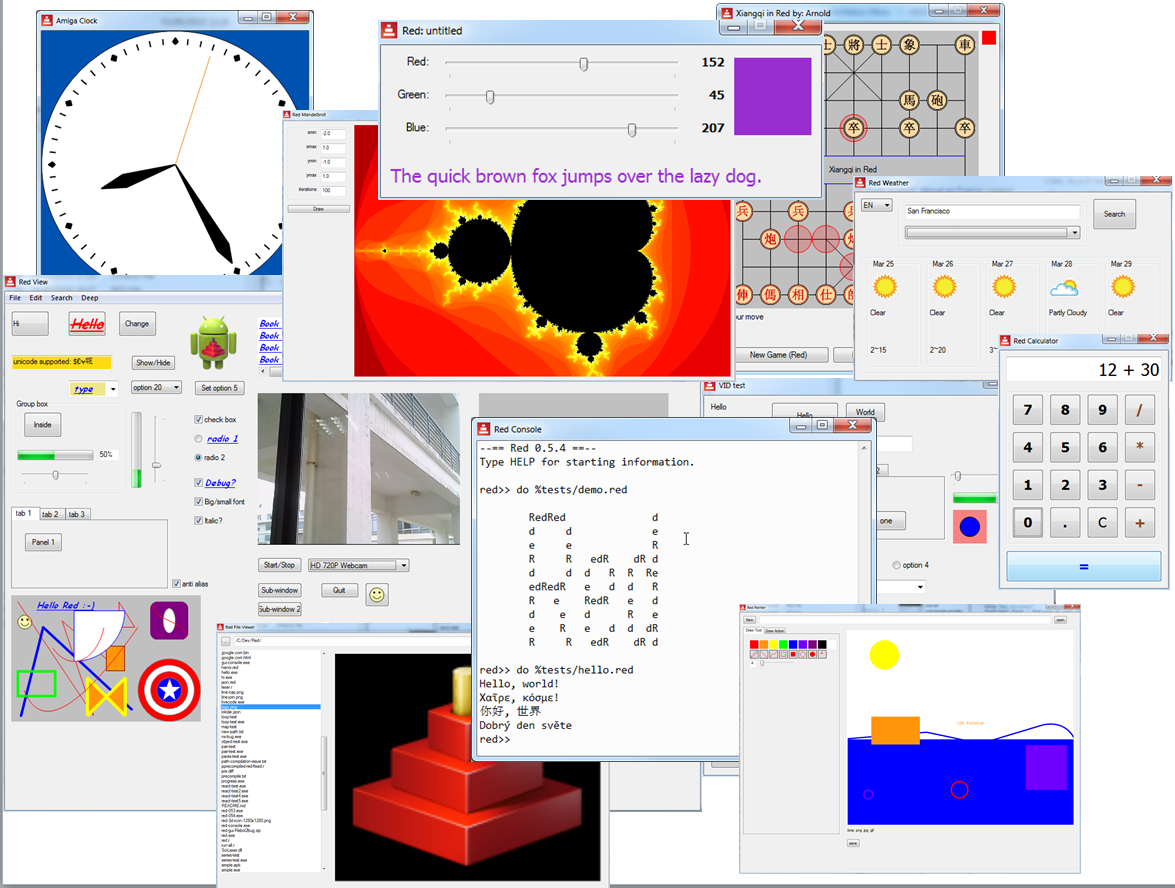Click the Partly Cloudy icon for Mar 28

[x=1063, y=289]
